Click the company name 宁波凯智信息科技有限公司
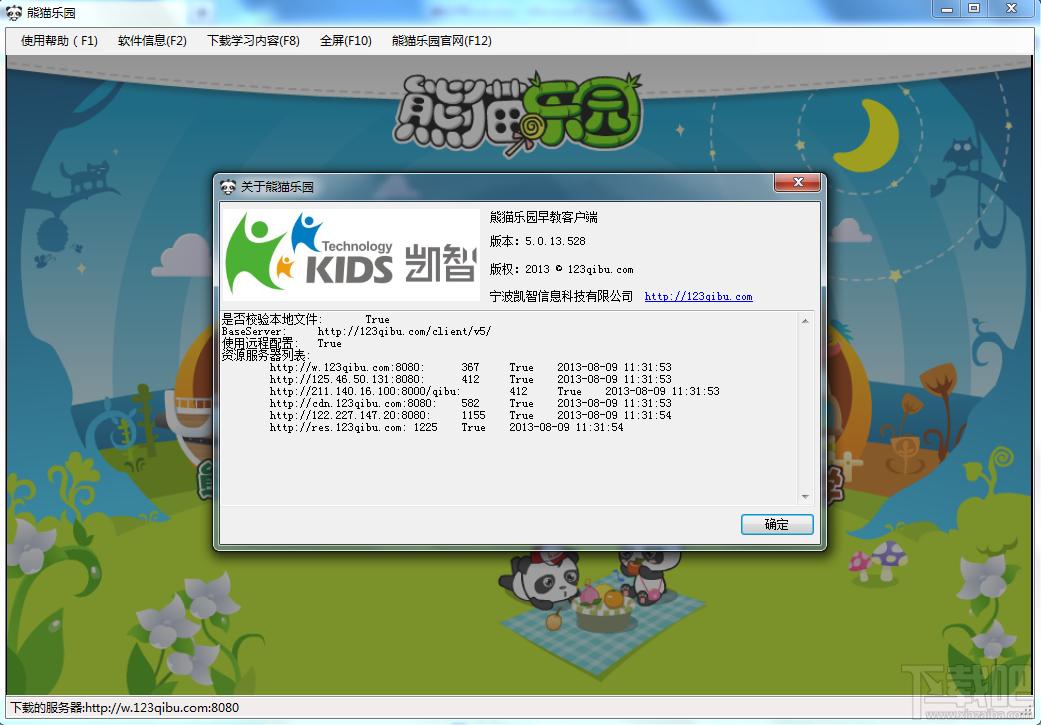The image size is (1041, 725). (561, 297)
